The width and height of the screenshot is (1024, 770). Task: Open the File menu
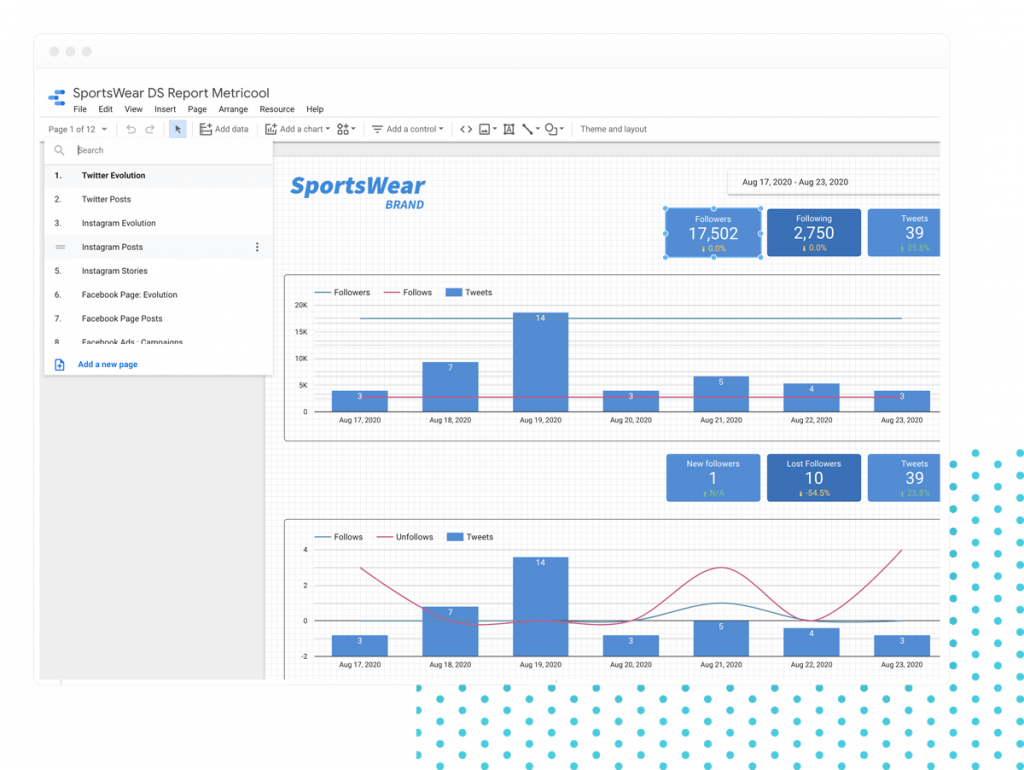tap(80, 109)
